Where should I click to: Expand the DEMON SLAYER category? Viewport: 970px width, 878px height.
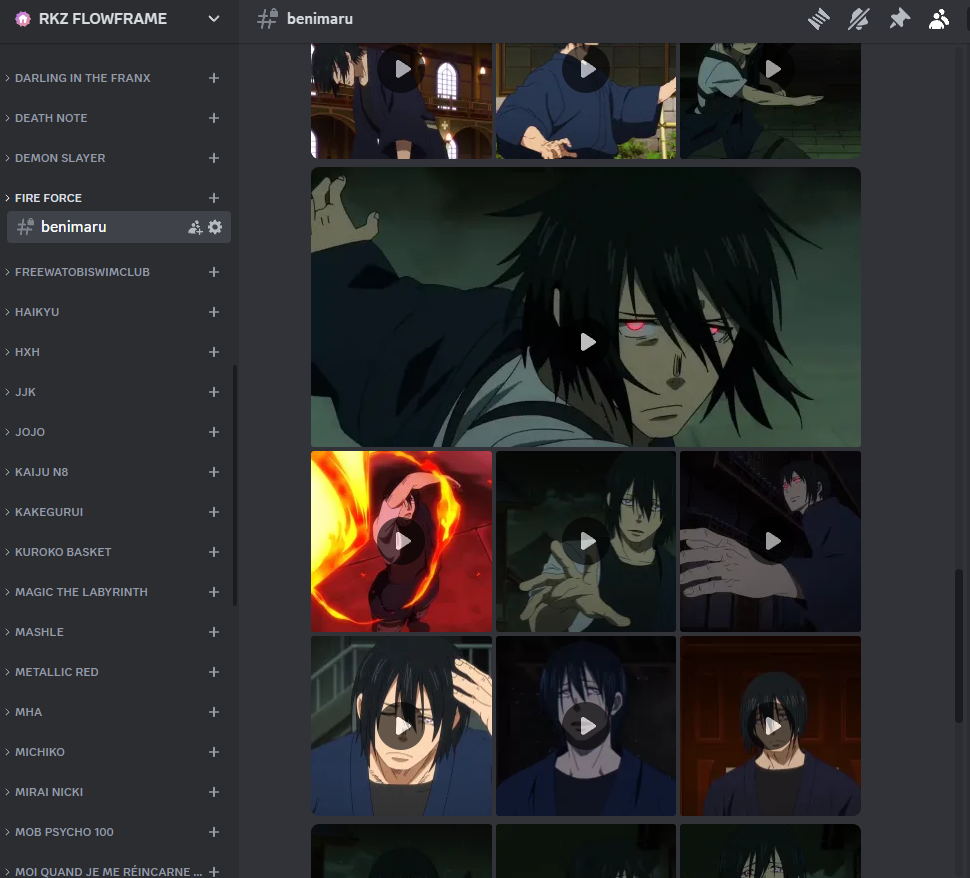pos(54,158)
